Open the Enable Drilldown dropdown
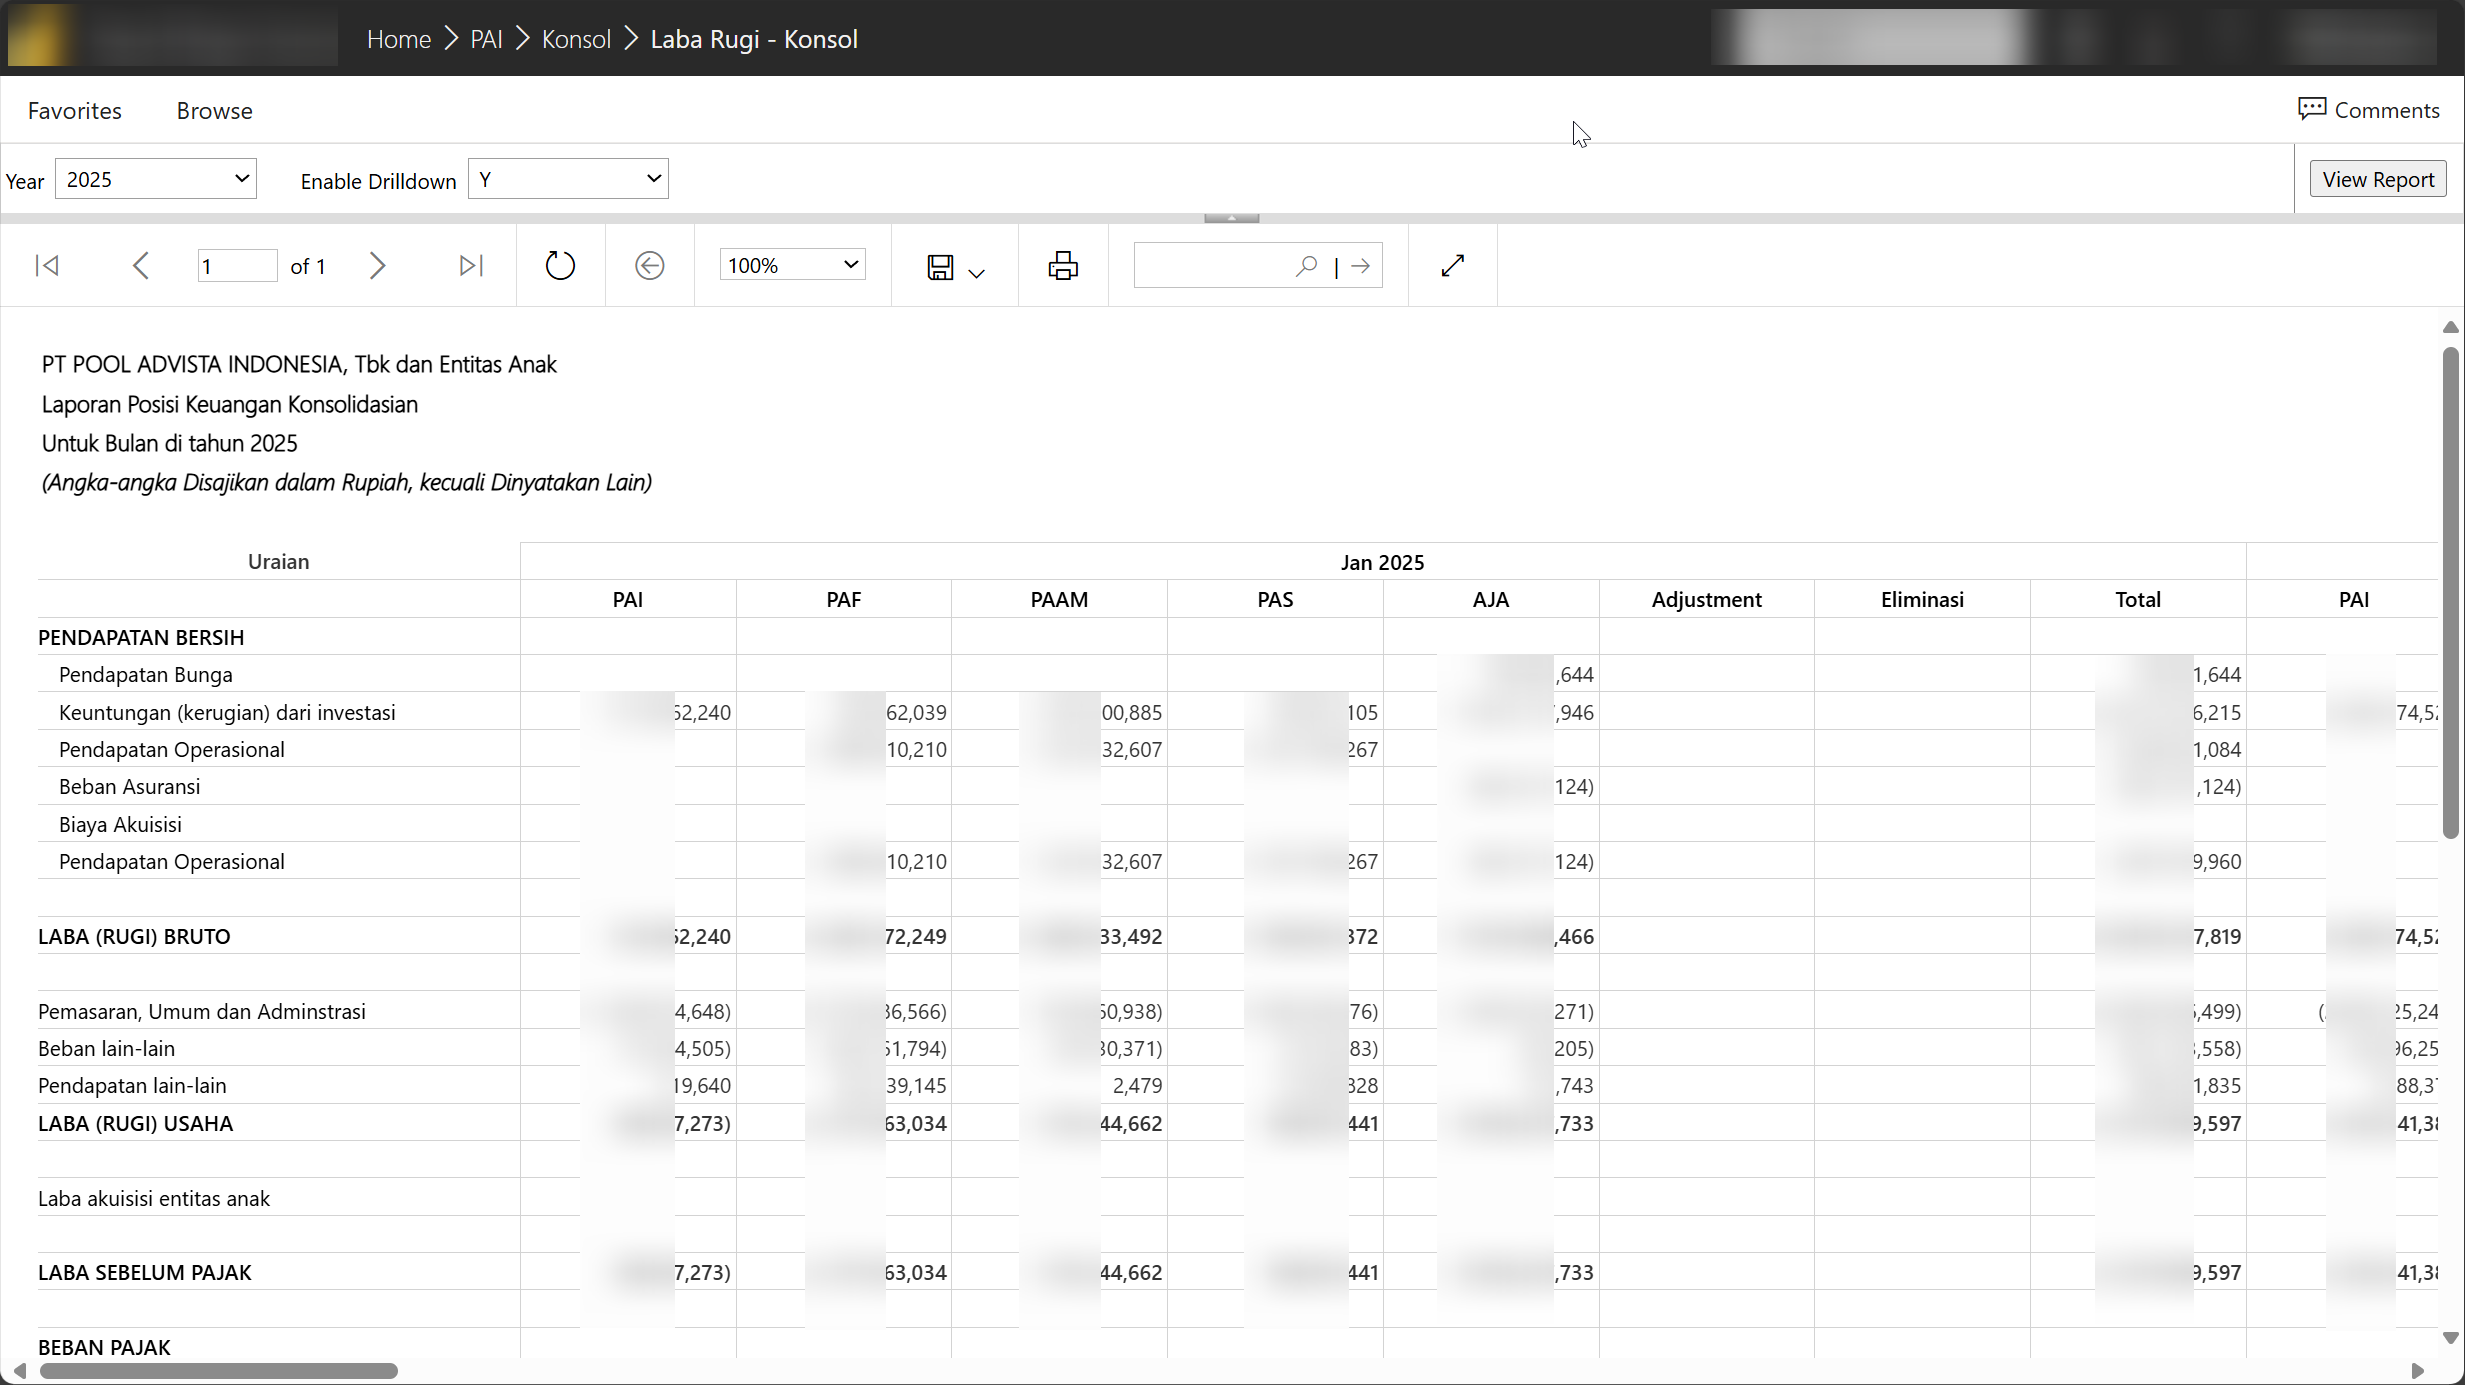The image size is (2465, 1385). 568,179
